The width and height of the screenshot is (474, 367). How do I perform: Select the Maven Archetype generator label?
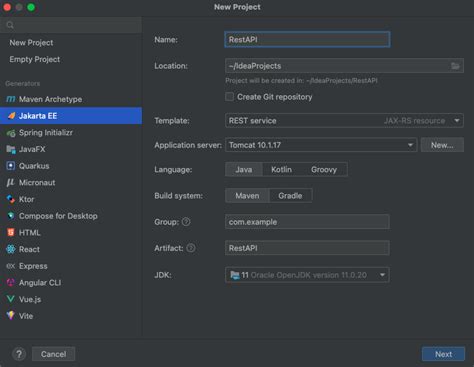[50, 99]
